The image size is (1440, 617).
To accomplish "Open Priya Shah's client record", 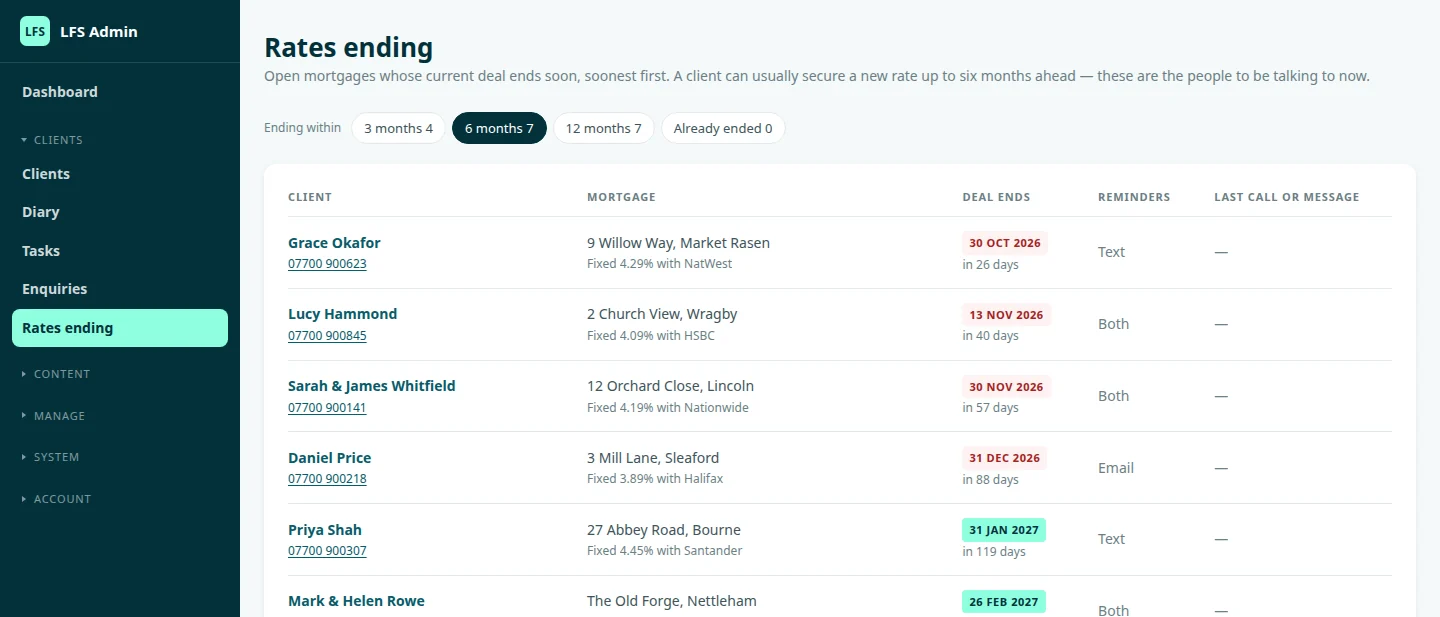I will click(x=325, y=530).
